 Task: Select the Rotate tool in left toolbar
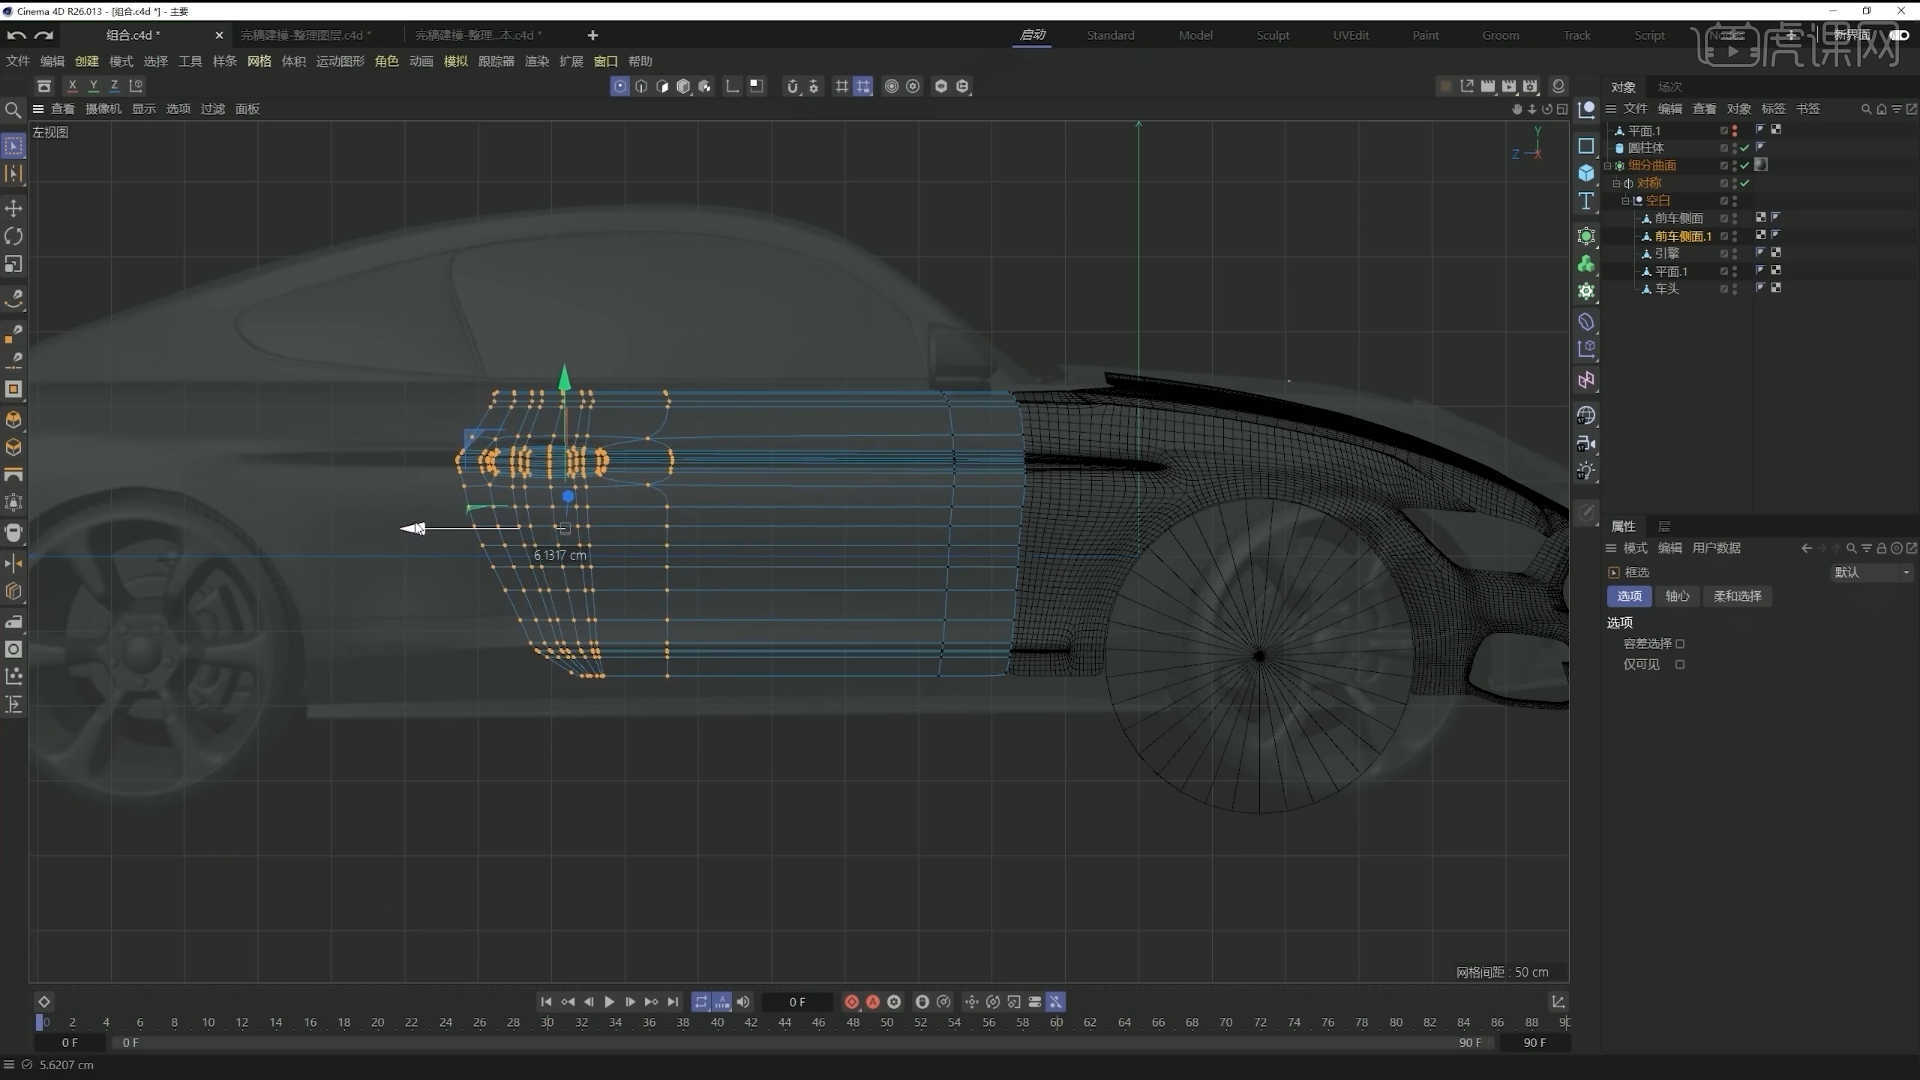14,236
